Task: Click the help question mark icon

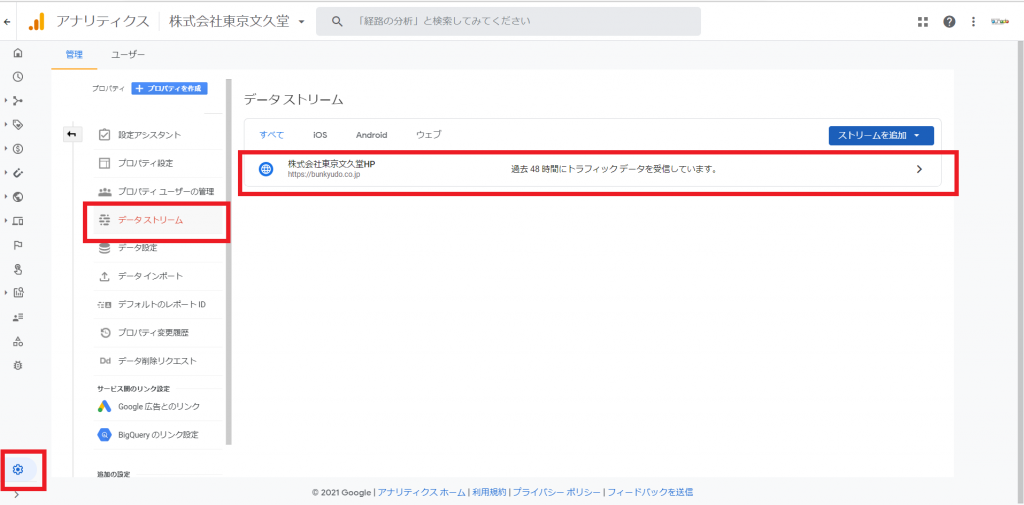Action: click(949, 22)
